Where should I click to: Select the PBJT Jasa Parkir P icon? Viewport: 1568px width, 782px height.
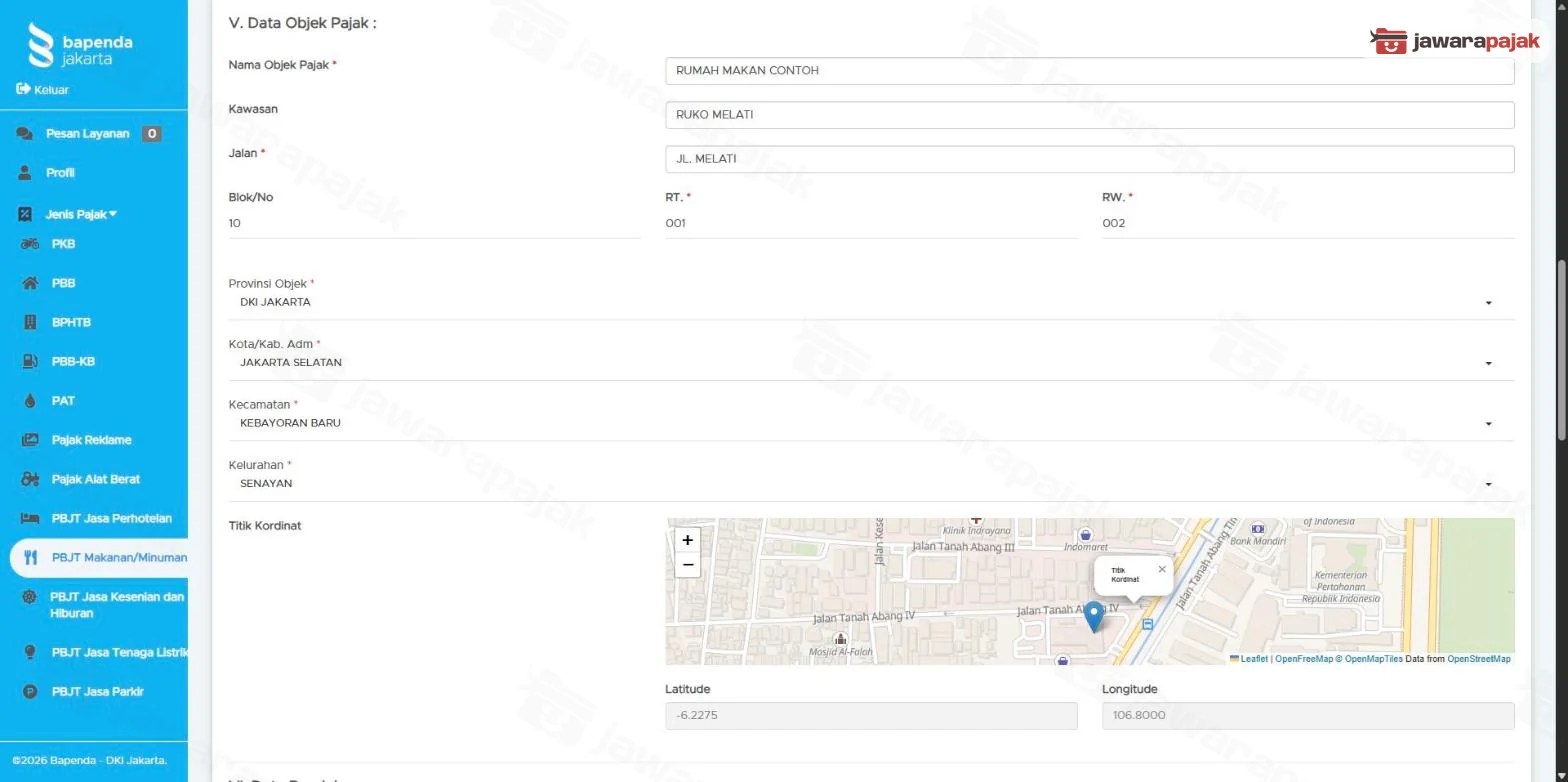click(30, 691)
